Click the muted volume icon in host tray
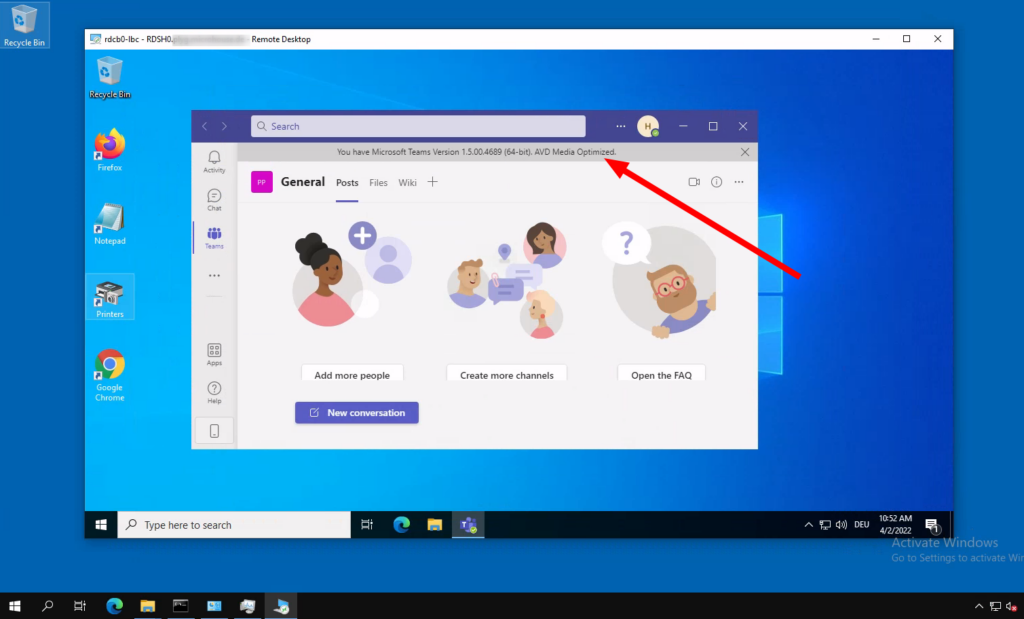The width and height of the screenshot is (1024, 619). [1012, 607]
